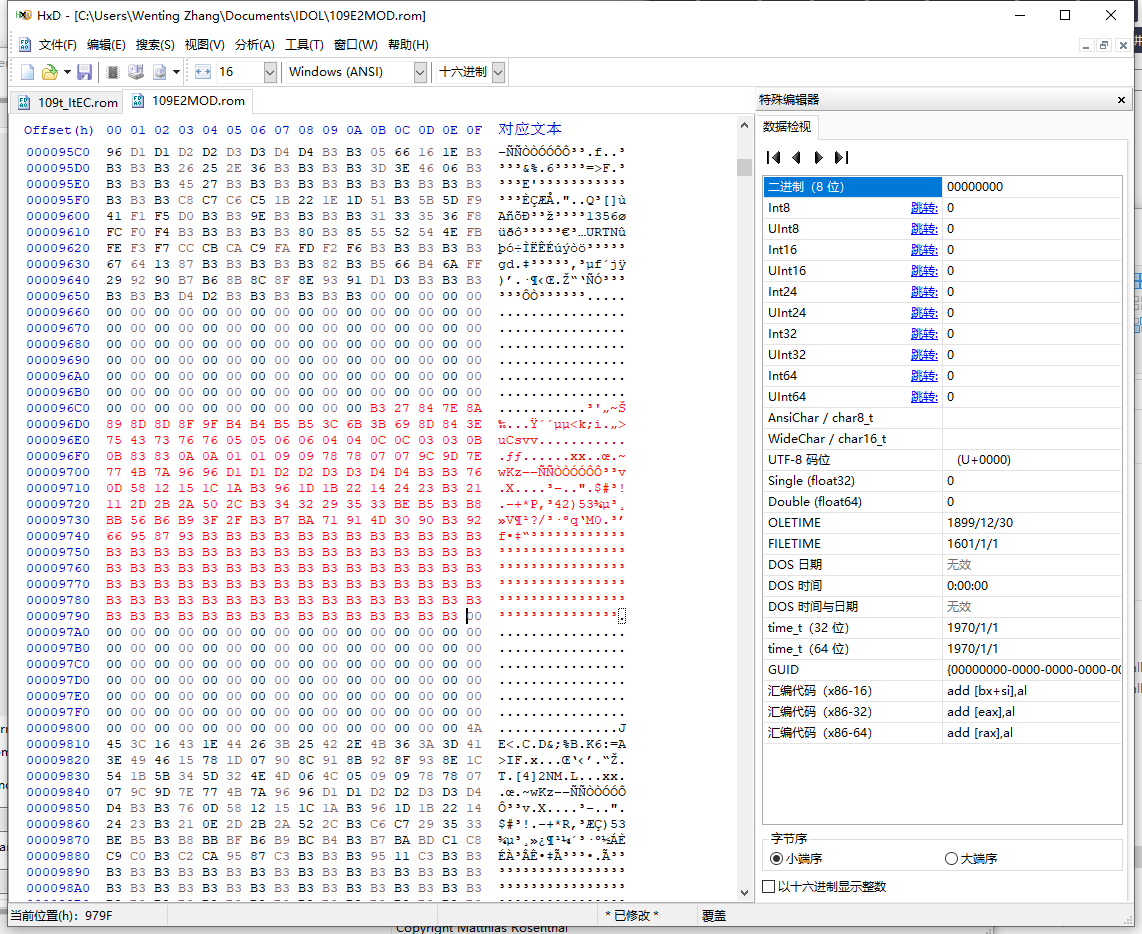Image resolution: width=1142 pixels, height=934 pixels.
Task: Open the 帮助(H) menu
Action: (x=408, y=44)
